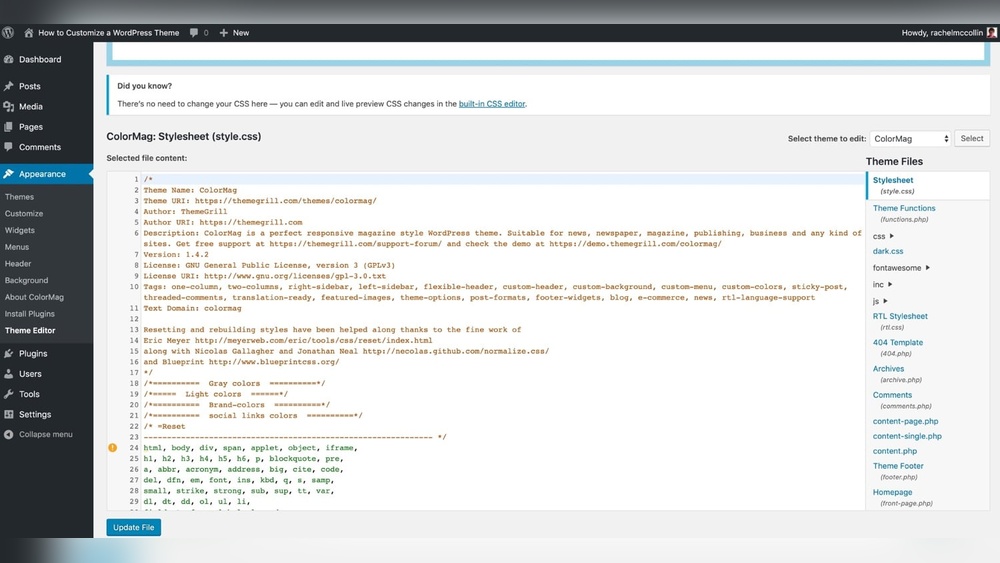Image resolution: width=1000 pixels, height=563 pixels.
Task: Click the Tools wrench icon
Action: [x=9, y=394]
